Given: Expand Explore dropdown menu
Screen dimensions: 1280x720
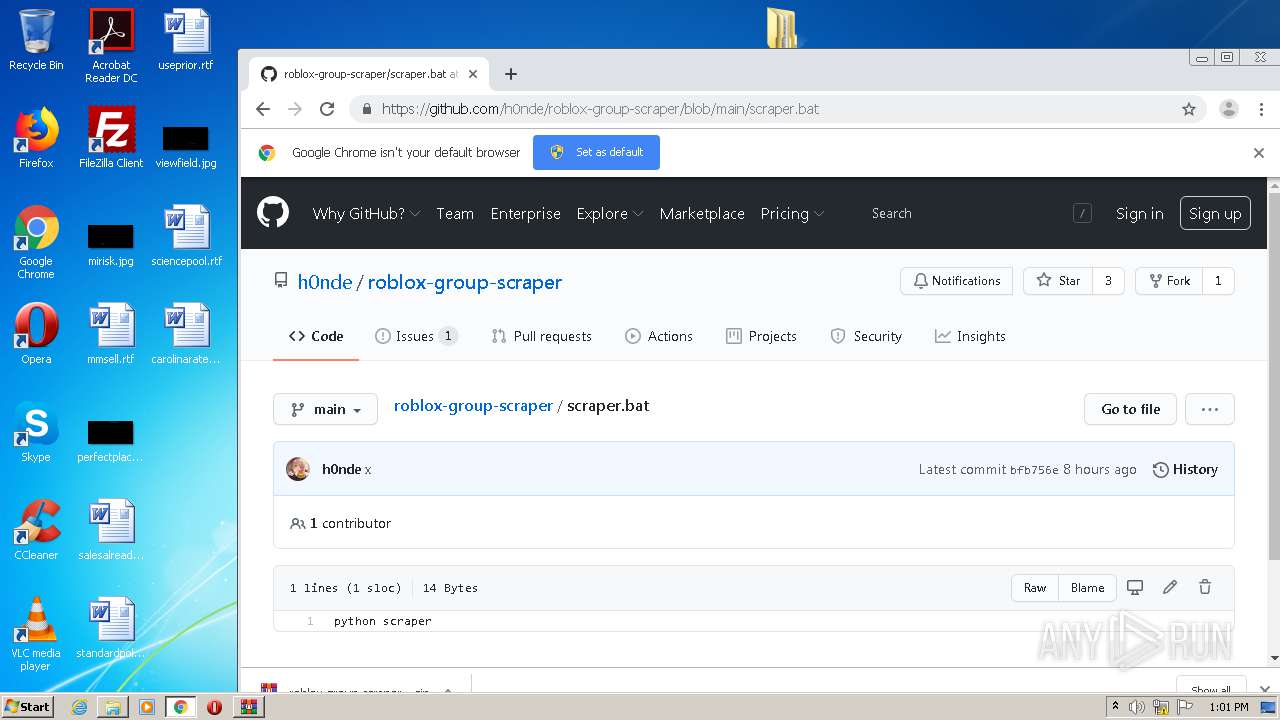Looking at the screenshot, I should [x=609, y=213].
